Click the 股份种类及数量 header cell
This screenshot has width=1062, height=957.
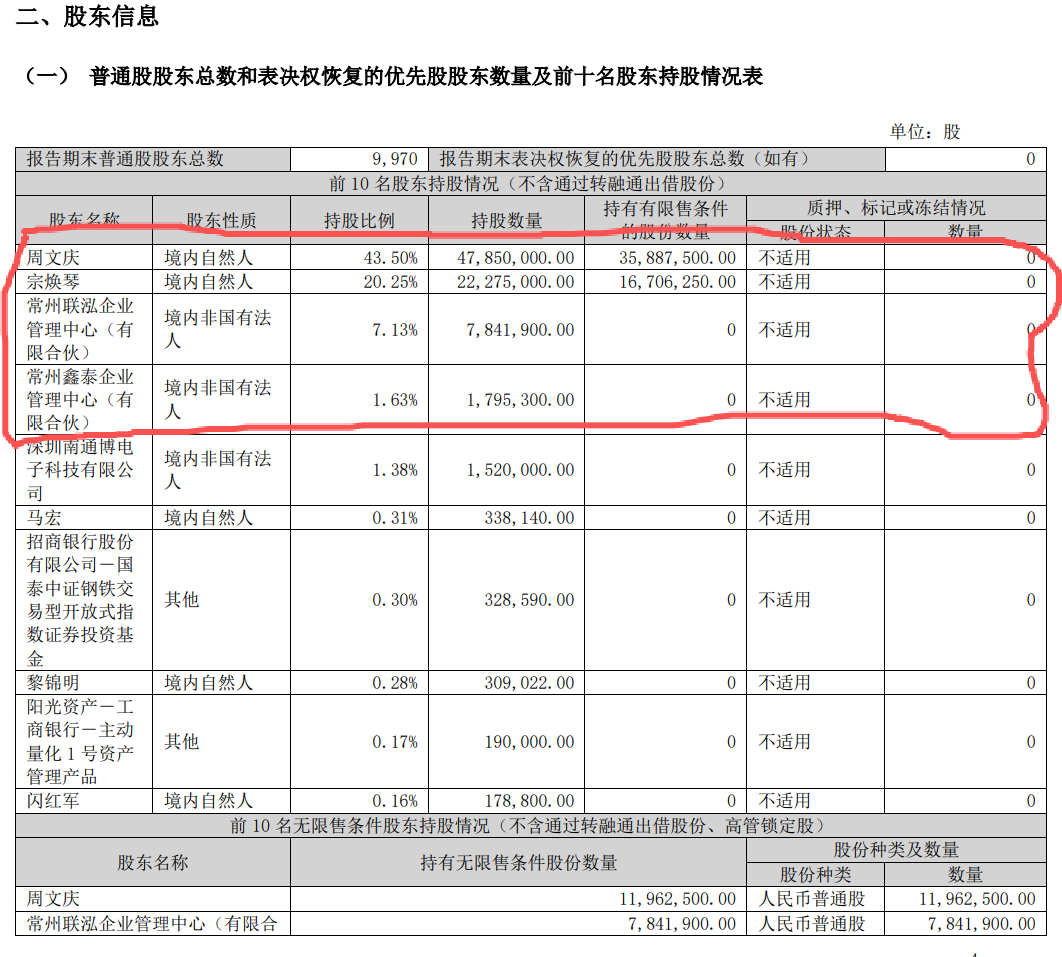pyautogui.click(x=896, y=850)
